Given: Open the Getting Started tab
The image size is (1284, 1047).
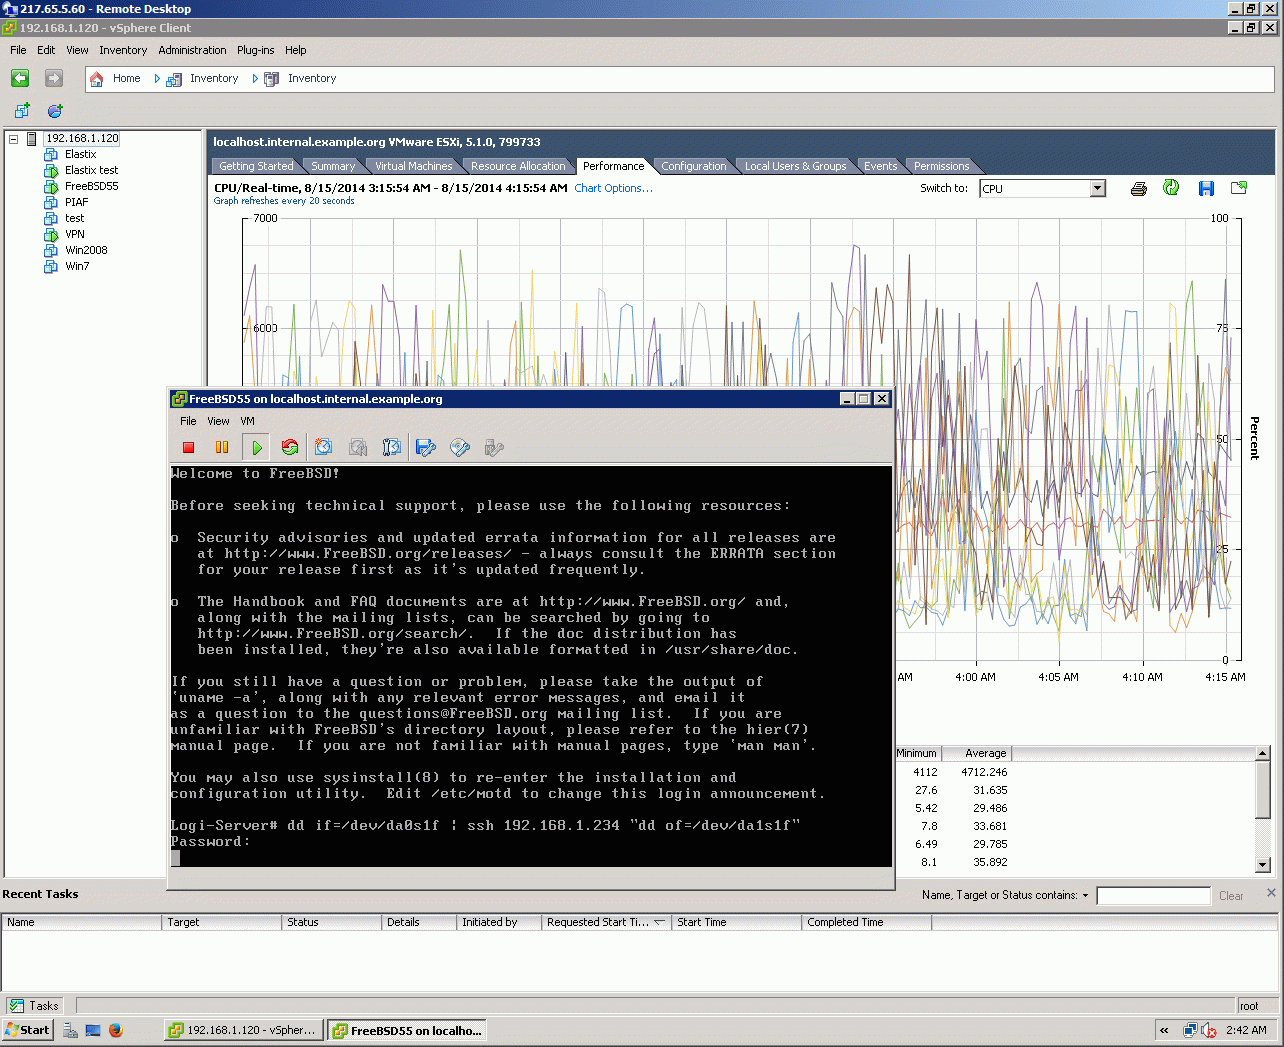Looking at the screenshot, I should pos(256,166).
